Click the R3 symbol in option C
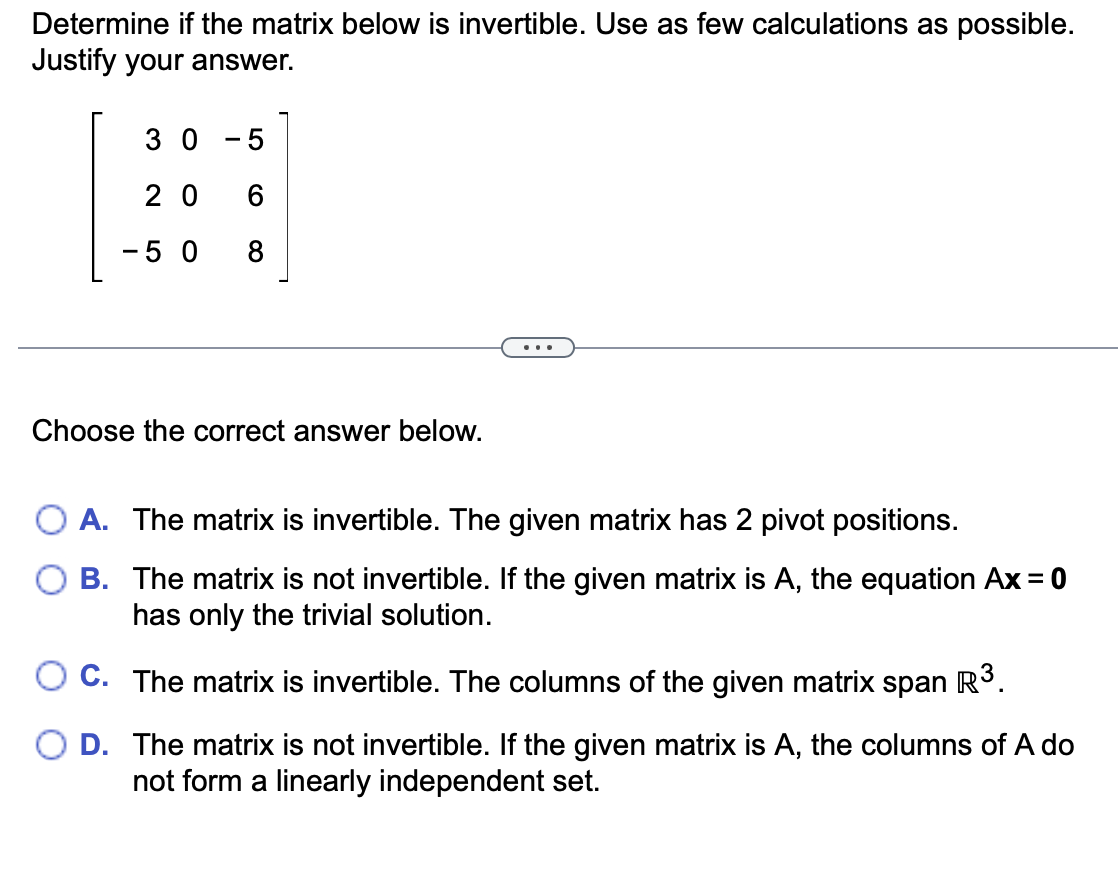The image size is (1118, 888). pos(972,679)
